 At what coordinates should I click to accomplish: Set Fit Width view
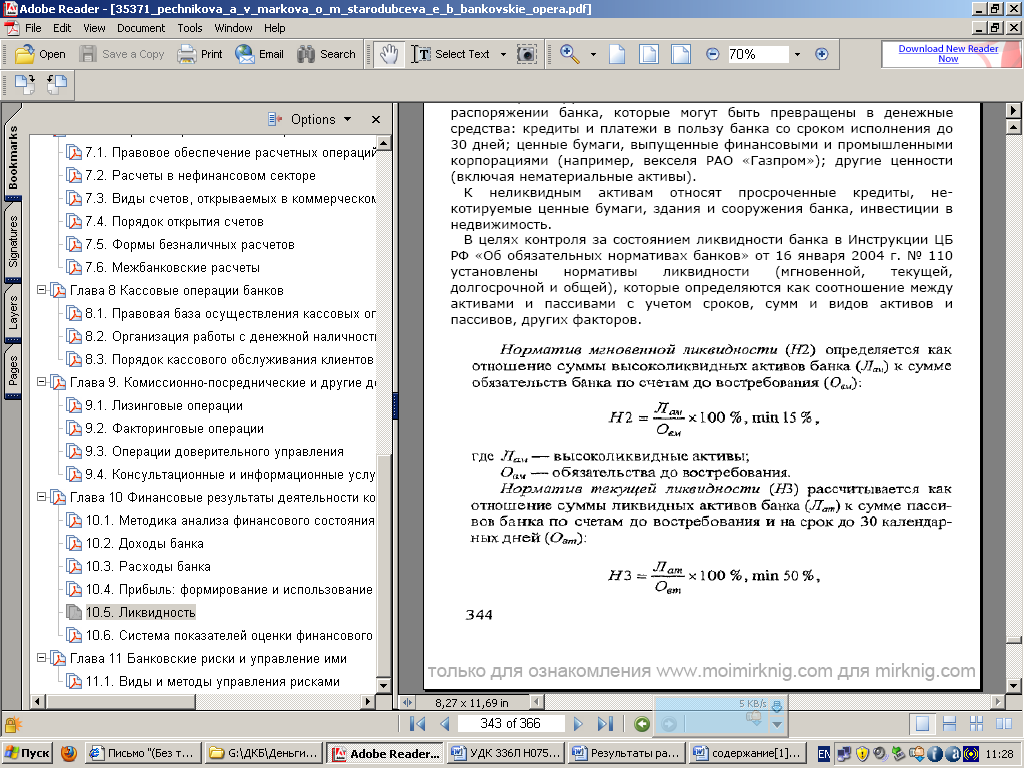(x=680, y=54)
